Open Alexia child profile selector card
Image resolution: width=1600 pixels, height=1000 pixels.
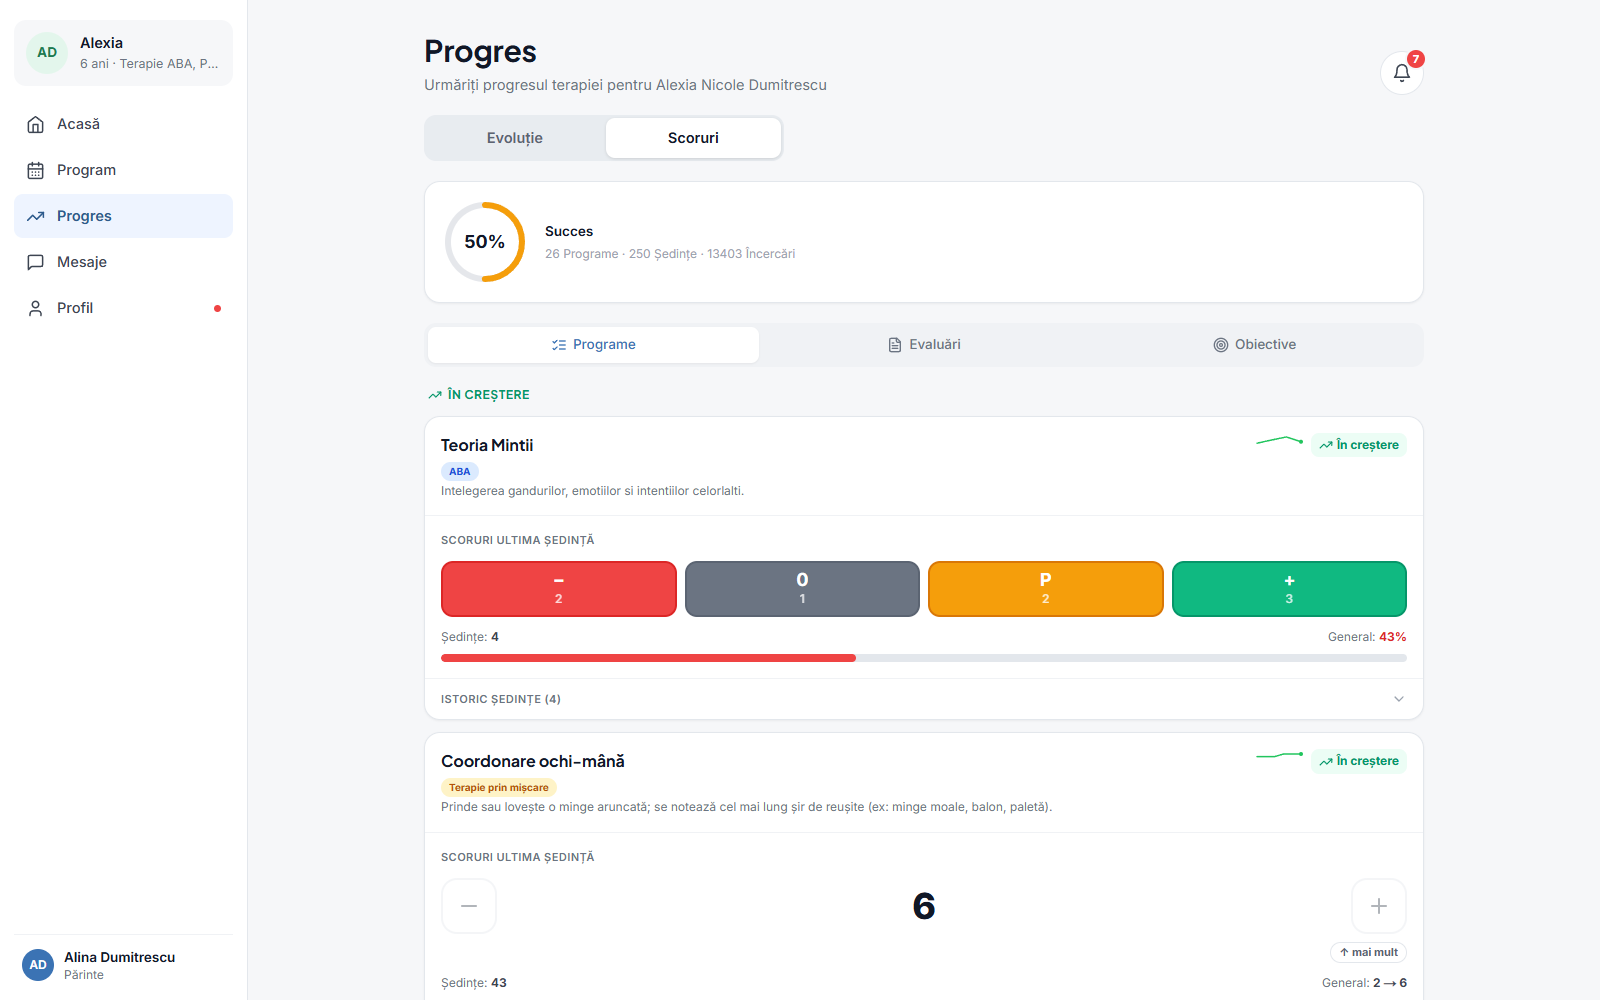pyautogui.click(x=123, y=53)
